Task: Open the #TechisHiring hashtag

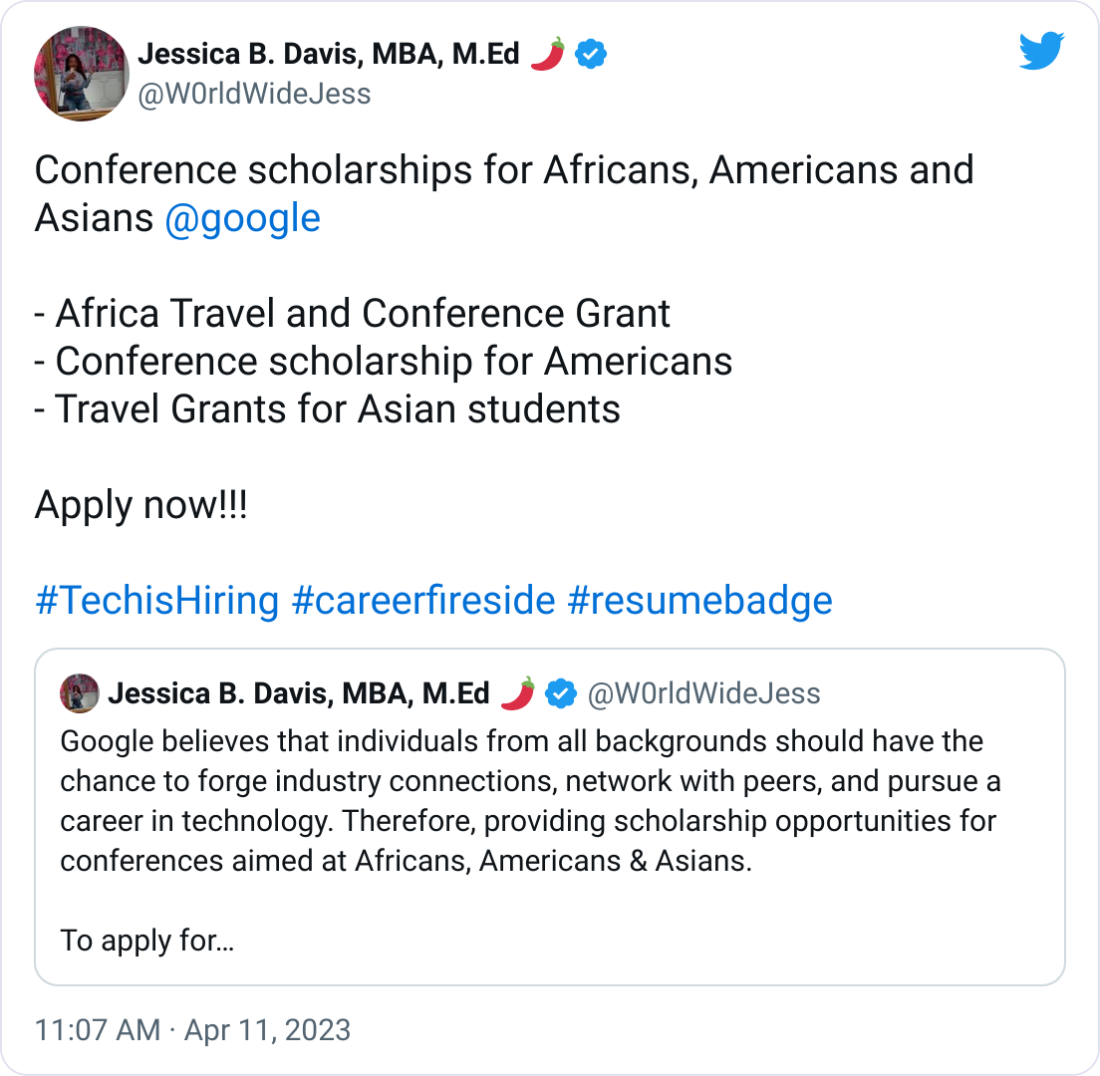Action: pyautogui.click(x=155, y=600)
